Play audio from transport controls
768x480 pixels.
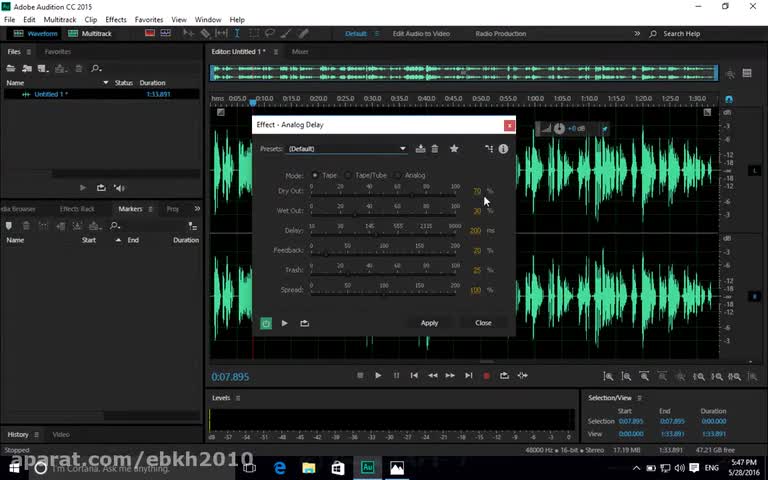(x=378, y=375)
